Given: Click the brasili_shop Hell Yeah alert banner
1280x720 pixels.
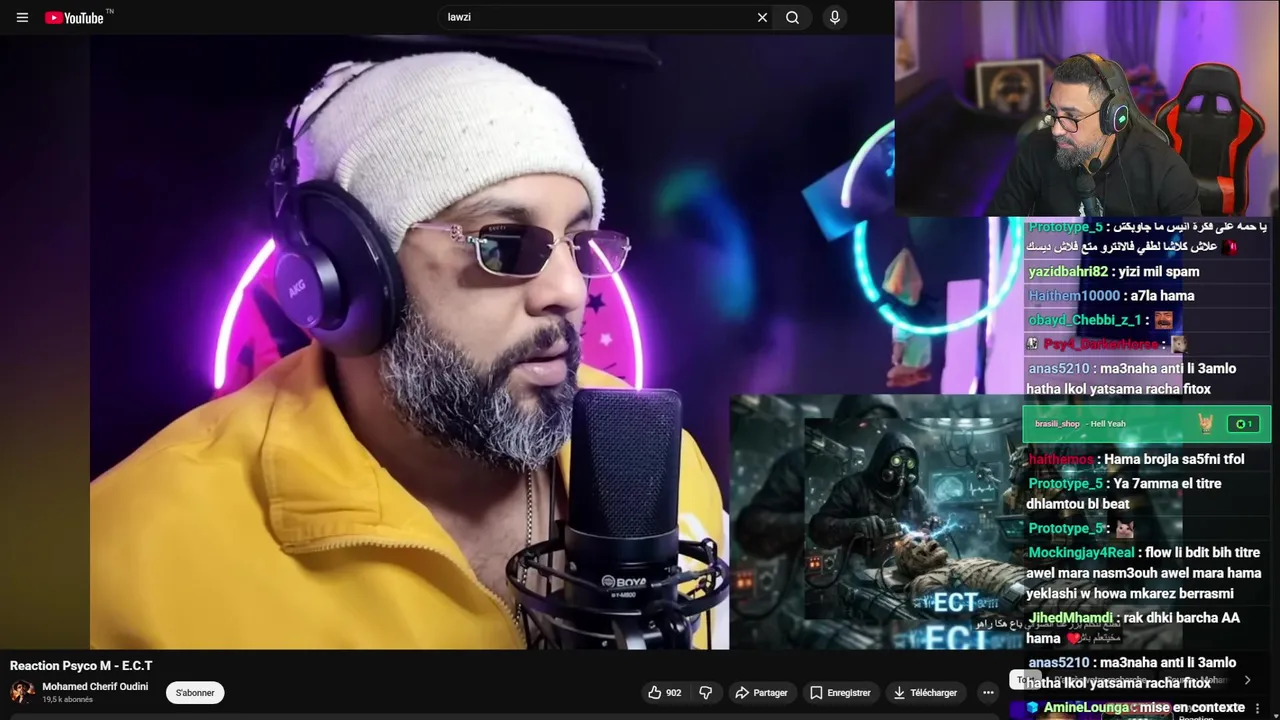Looking at the screenshot, I should [x=1146, y=424].
